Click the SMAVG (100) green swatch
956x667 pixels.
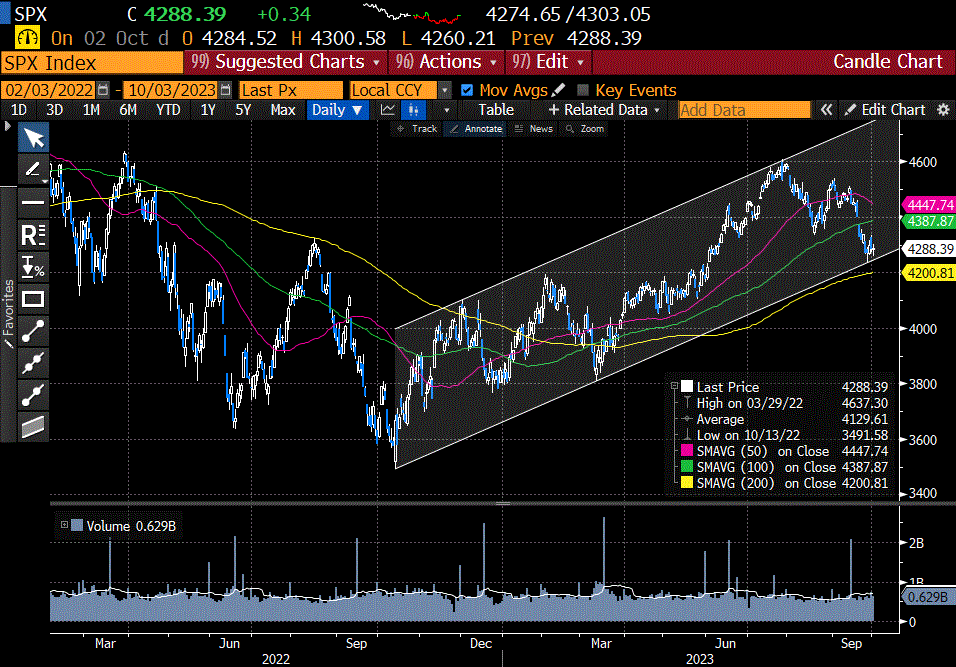pos(687,466)
